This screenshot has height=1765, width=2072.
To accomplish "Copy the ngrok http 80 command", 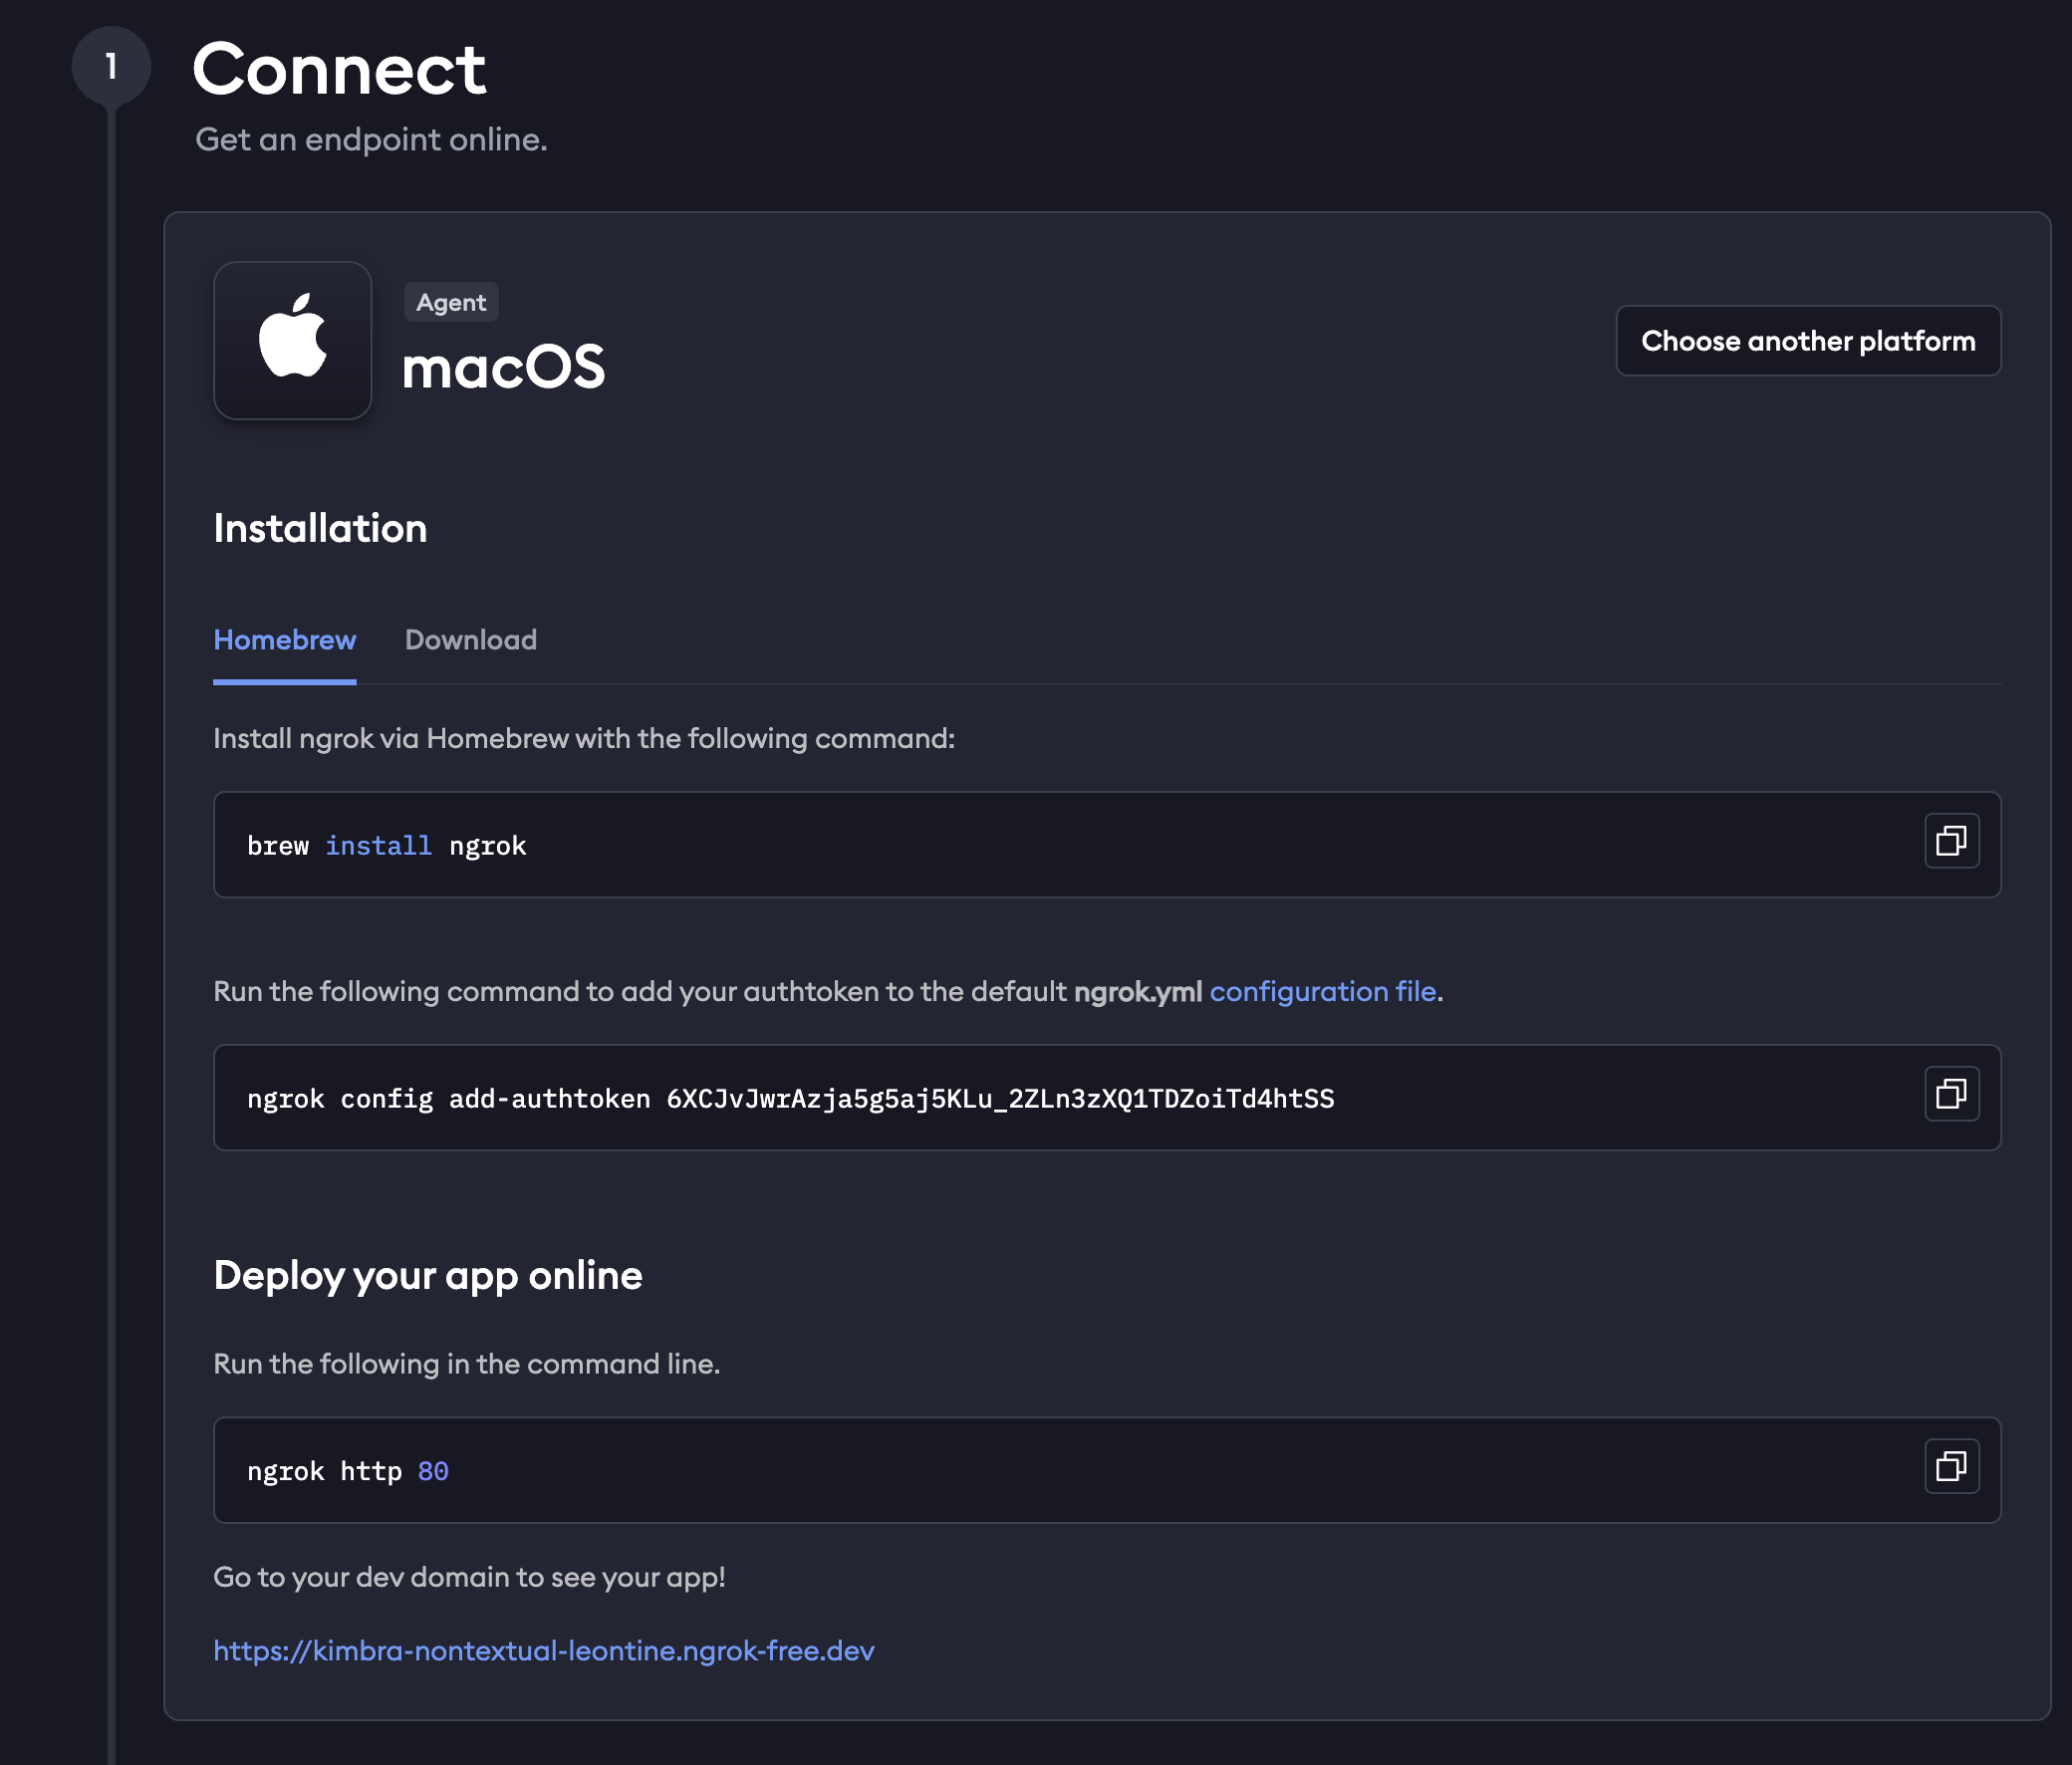I will pos(1951,1467).
